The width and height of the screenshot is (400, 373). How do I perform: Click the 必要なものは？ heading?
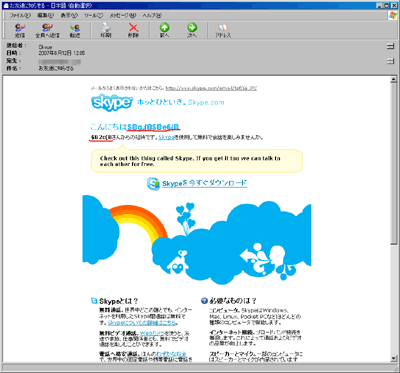point(233,301)
